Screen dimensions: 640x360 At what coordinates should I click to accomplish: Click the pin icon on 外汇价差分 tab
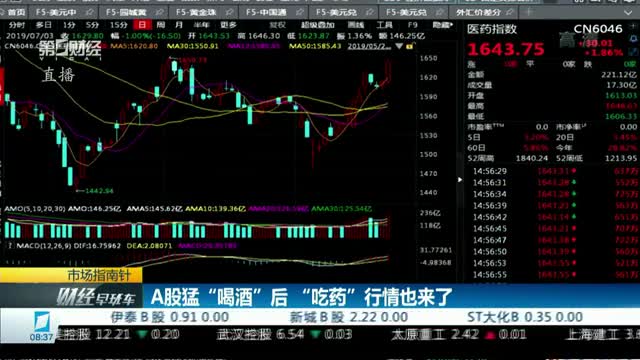tap(509, 12)
